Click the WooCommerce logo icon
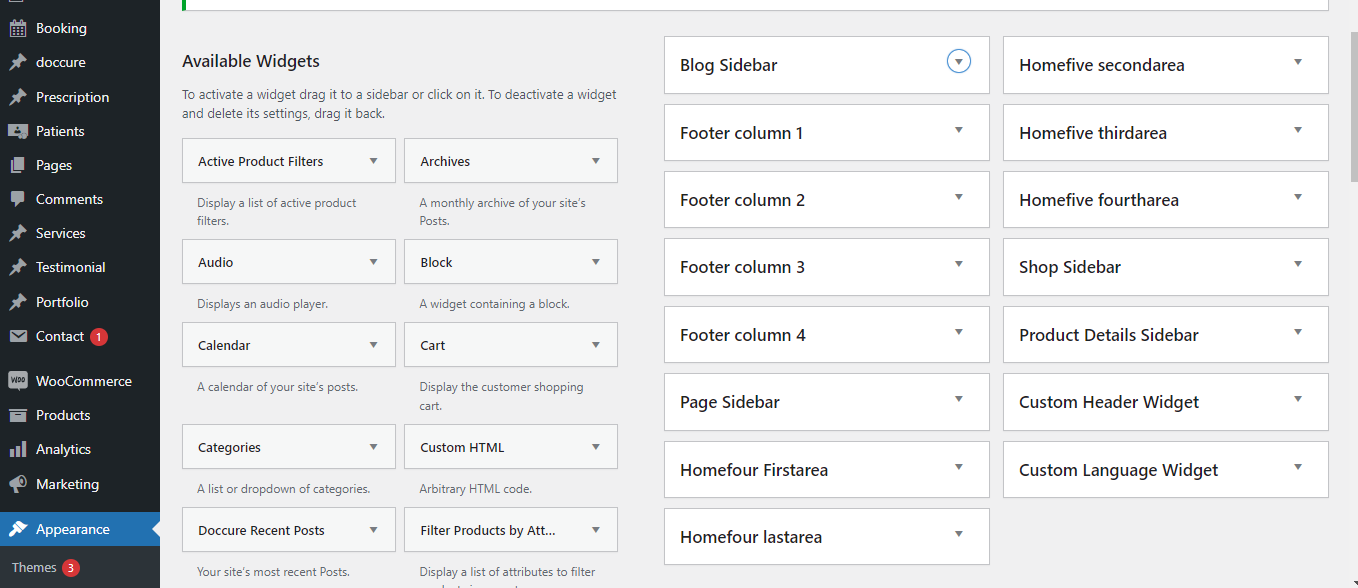The image size is (1358, 588). click(x=18, y=381)
